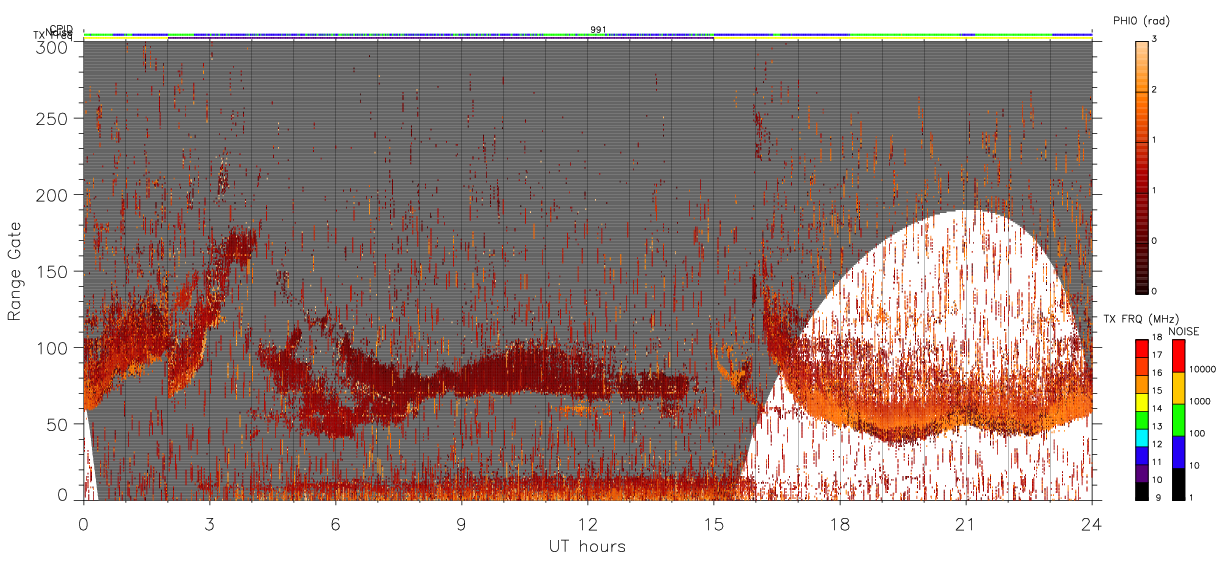This screenshot has height=567, width=1228.
Task: Click the 'Range Gate' y-axis title
Action: 15,271
